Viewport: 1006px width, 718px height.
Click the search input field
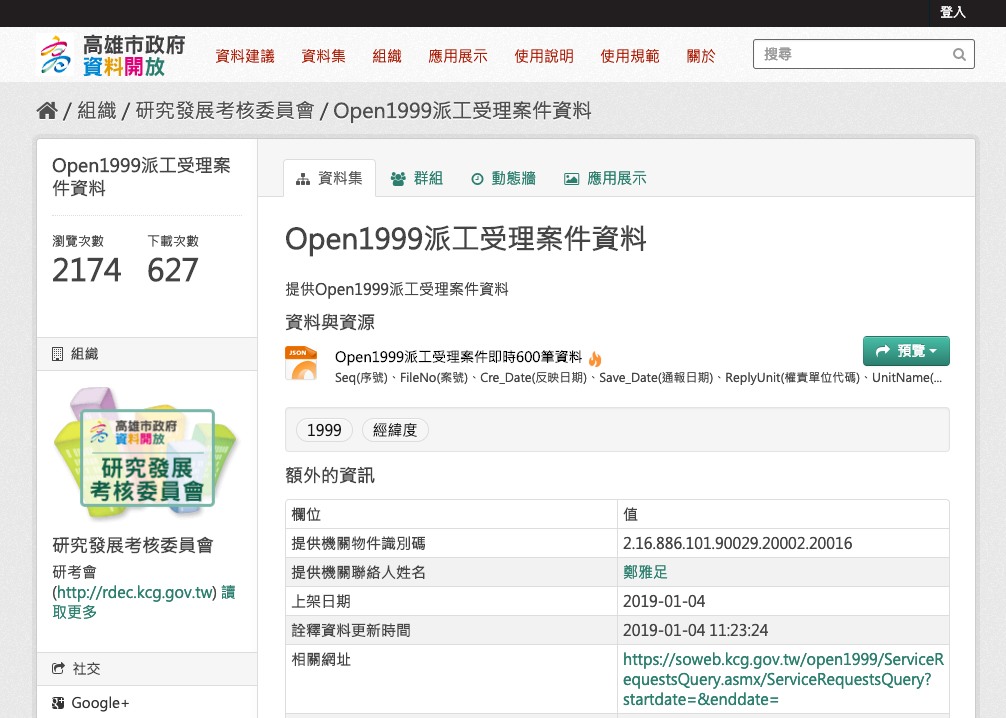tap(850, 55)
